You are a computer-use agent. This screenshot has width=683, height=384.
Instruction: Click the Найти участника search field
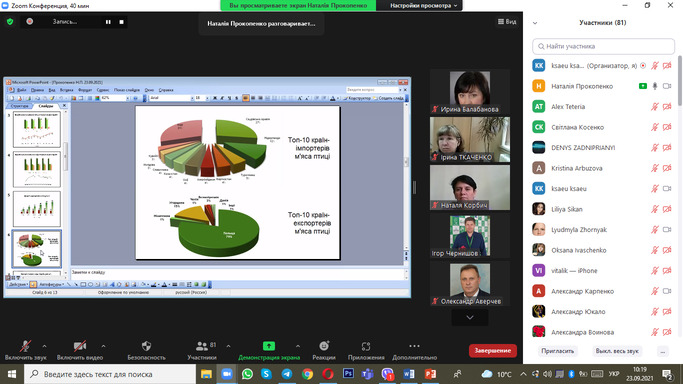pyautogui.click(x=603, y=46)
